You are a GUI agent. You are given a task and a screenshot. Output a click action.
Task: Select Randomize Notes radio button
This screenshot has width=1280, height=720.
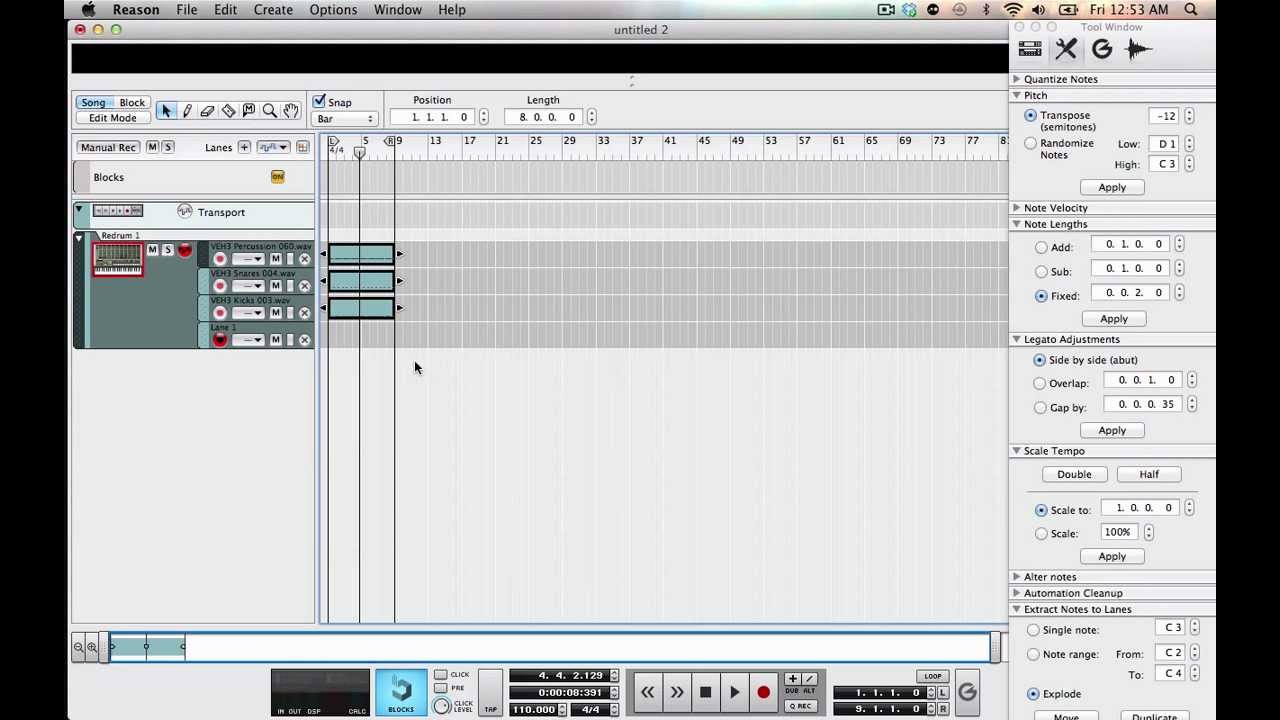point(1031,144)
